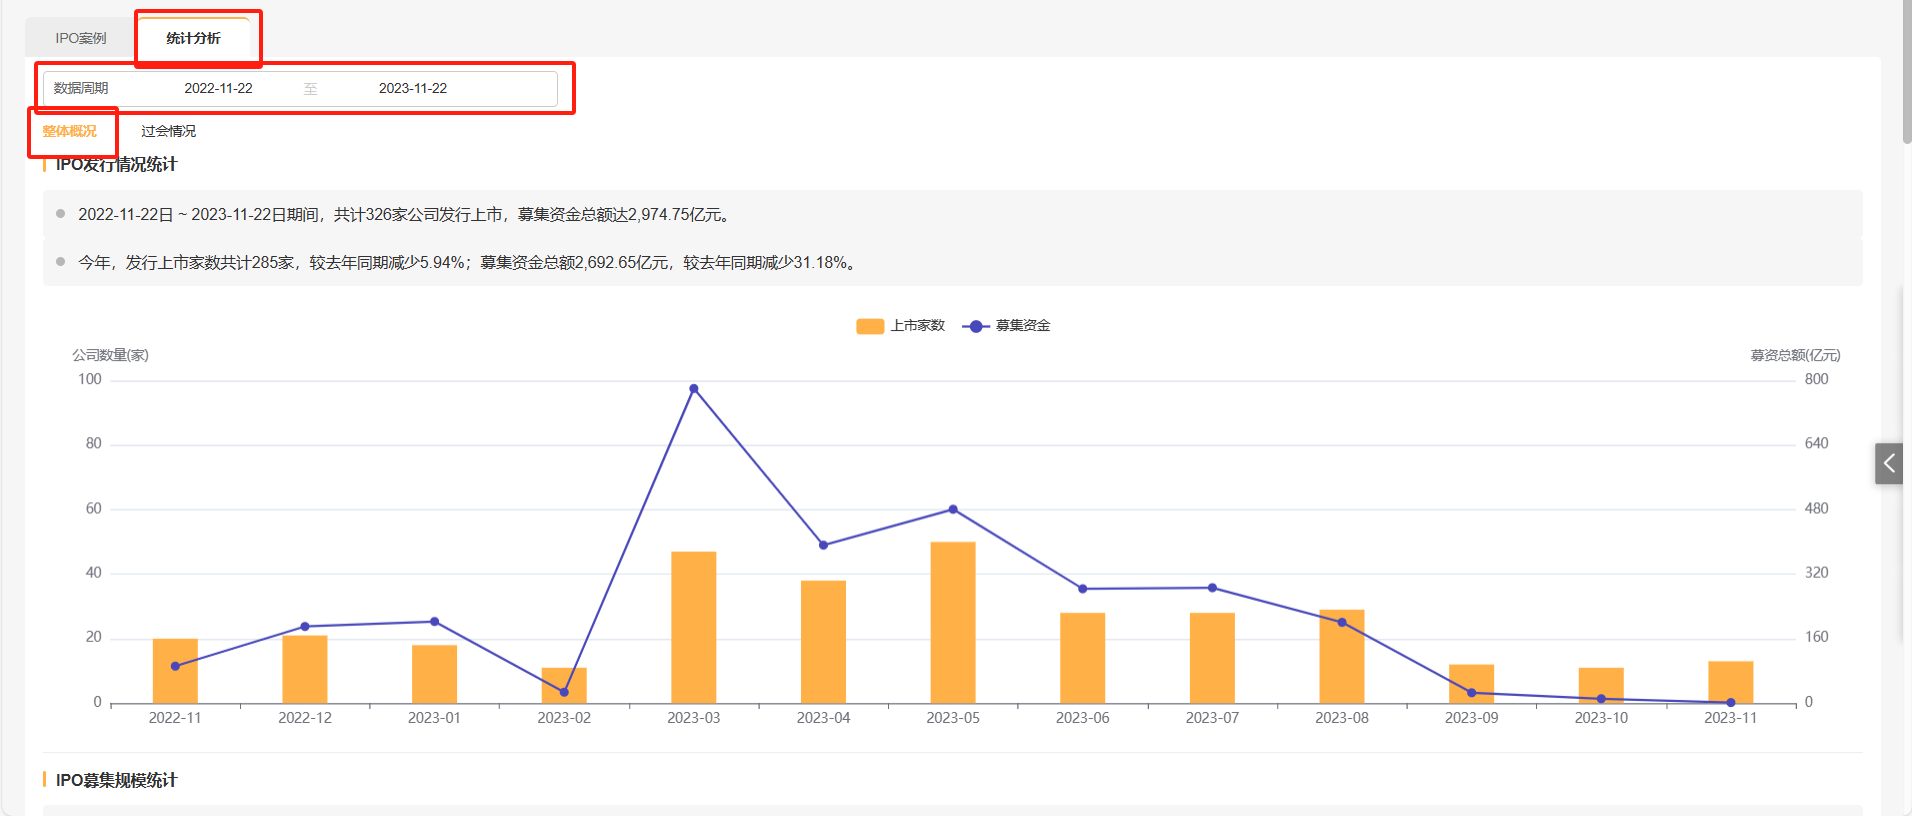The width and height of the screenshot is (1912, 816).
Task: Switch to the IPO案例 tab
Action: click(x=80, y=38)
